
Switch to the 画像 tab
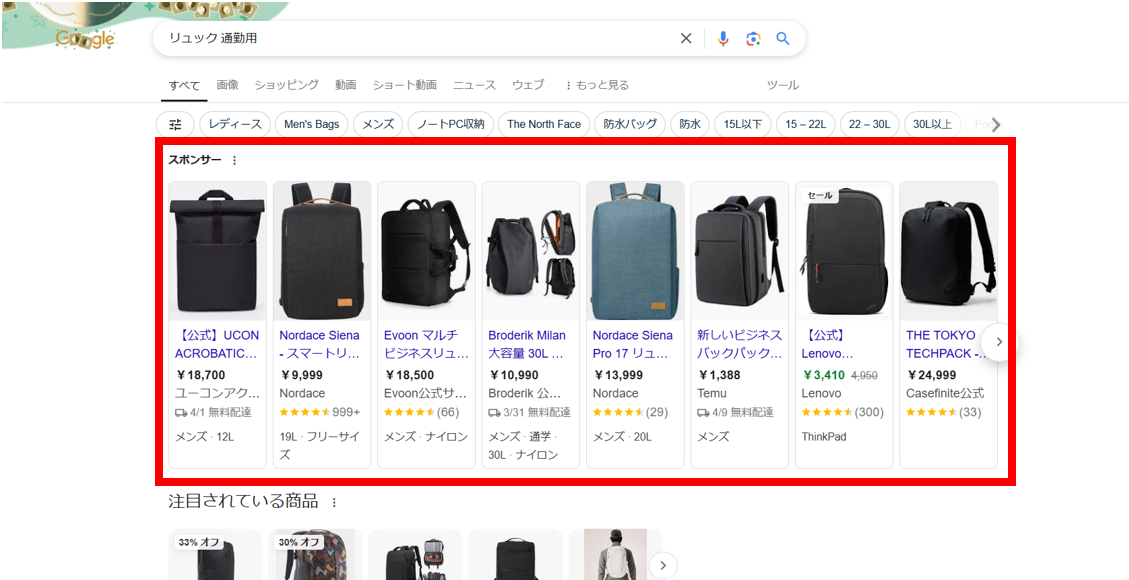click(x=227, y=85)
